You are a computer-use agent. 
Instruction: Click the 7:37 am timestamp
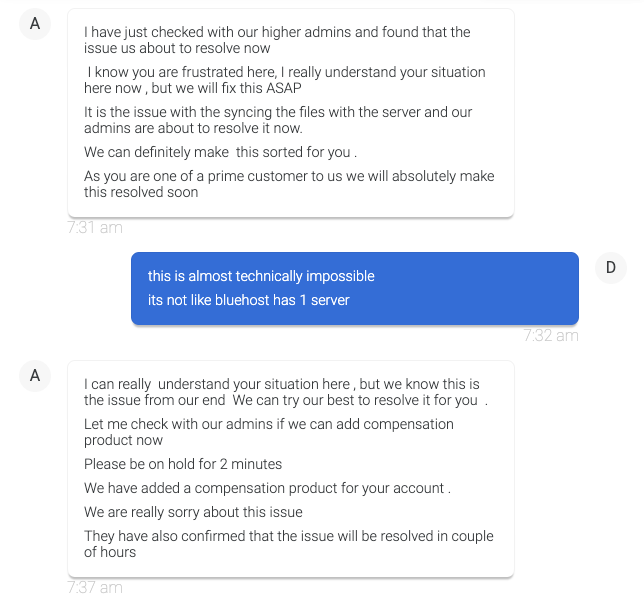[x=95, y=588]
